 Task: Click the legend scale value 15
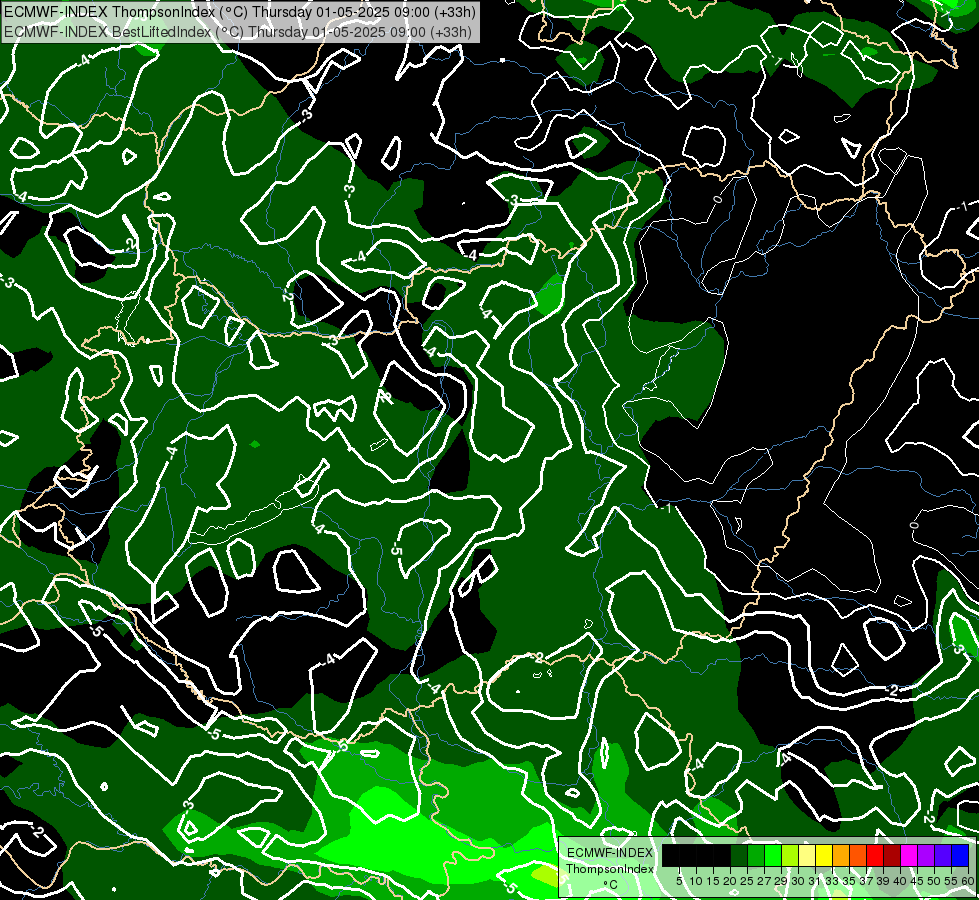pyautogui.click(x=714, y=881)
